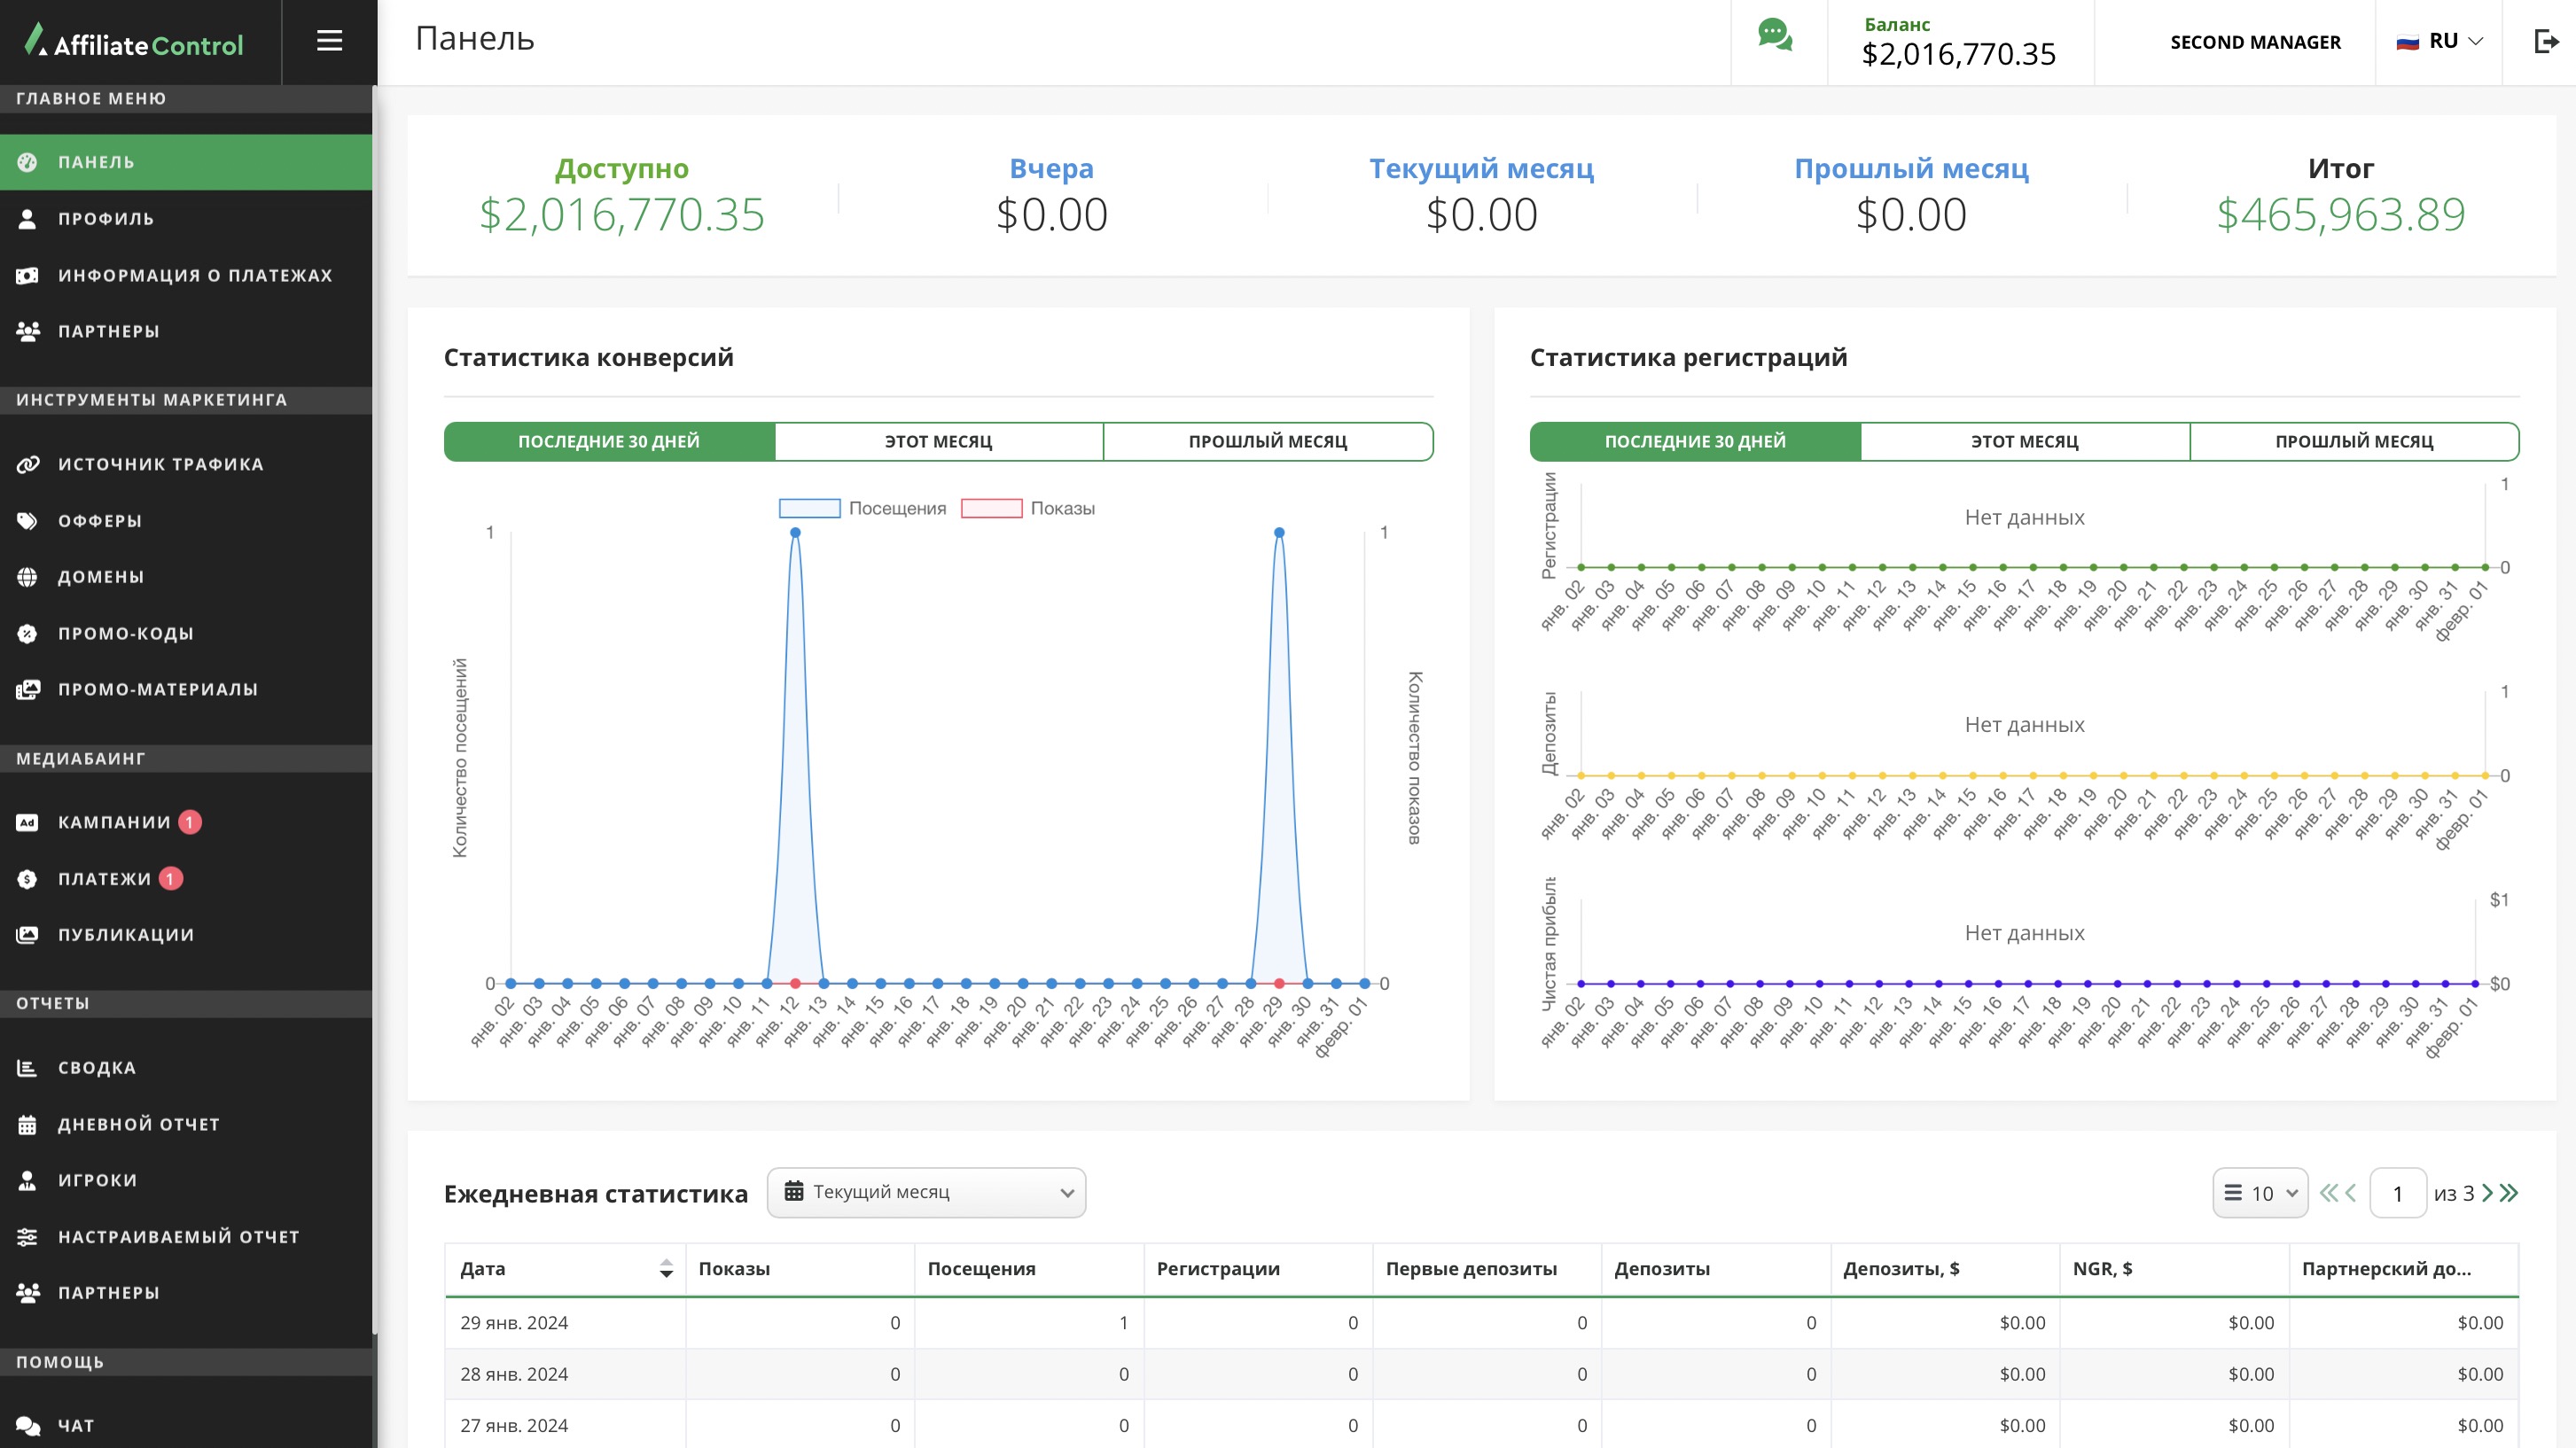This screenshot has width=2576, height=1448.
Task: Go to next page of daily statistics
Action: pyautogui.click(x=2487, y=1193)
